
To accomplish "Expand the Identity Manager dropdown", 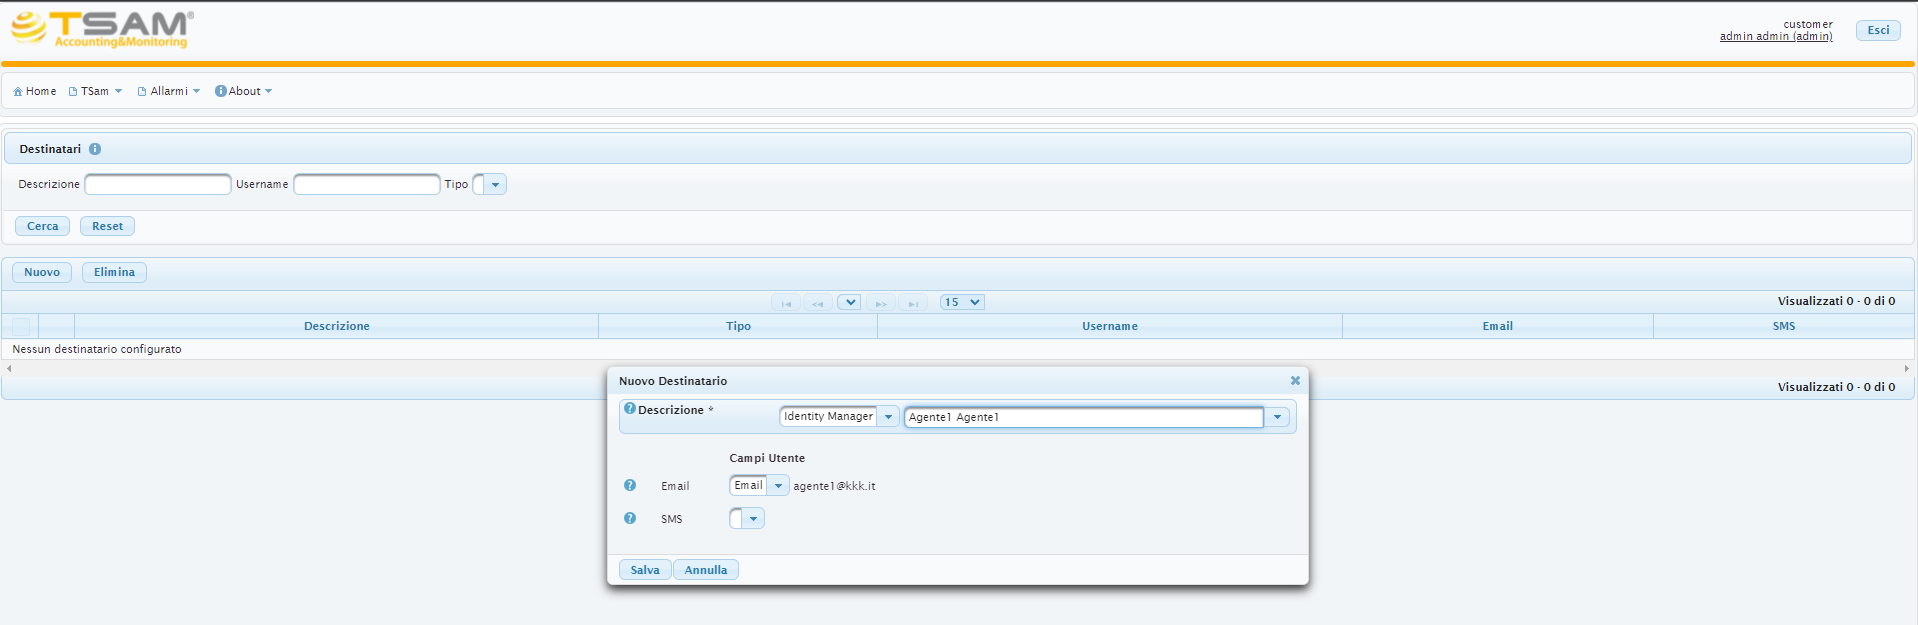I will pos(888,417).
